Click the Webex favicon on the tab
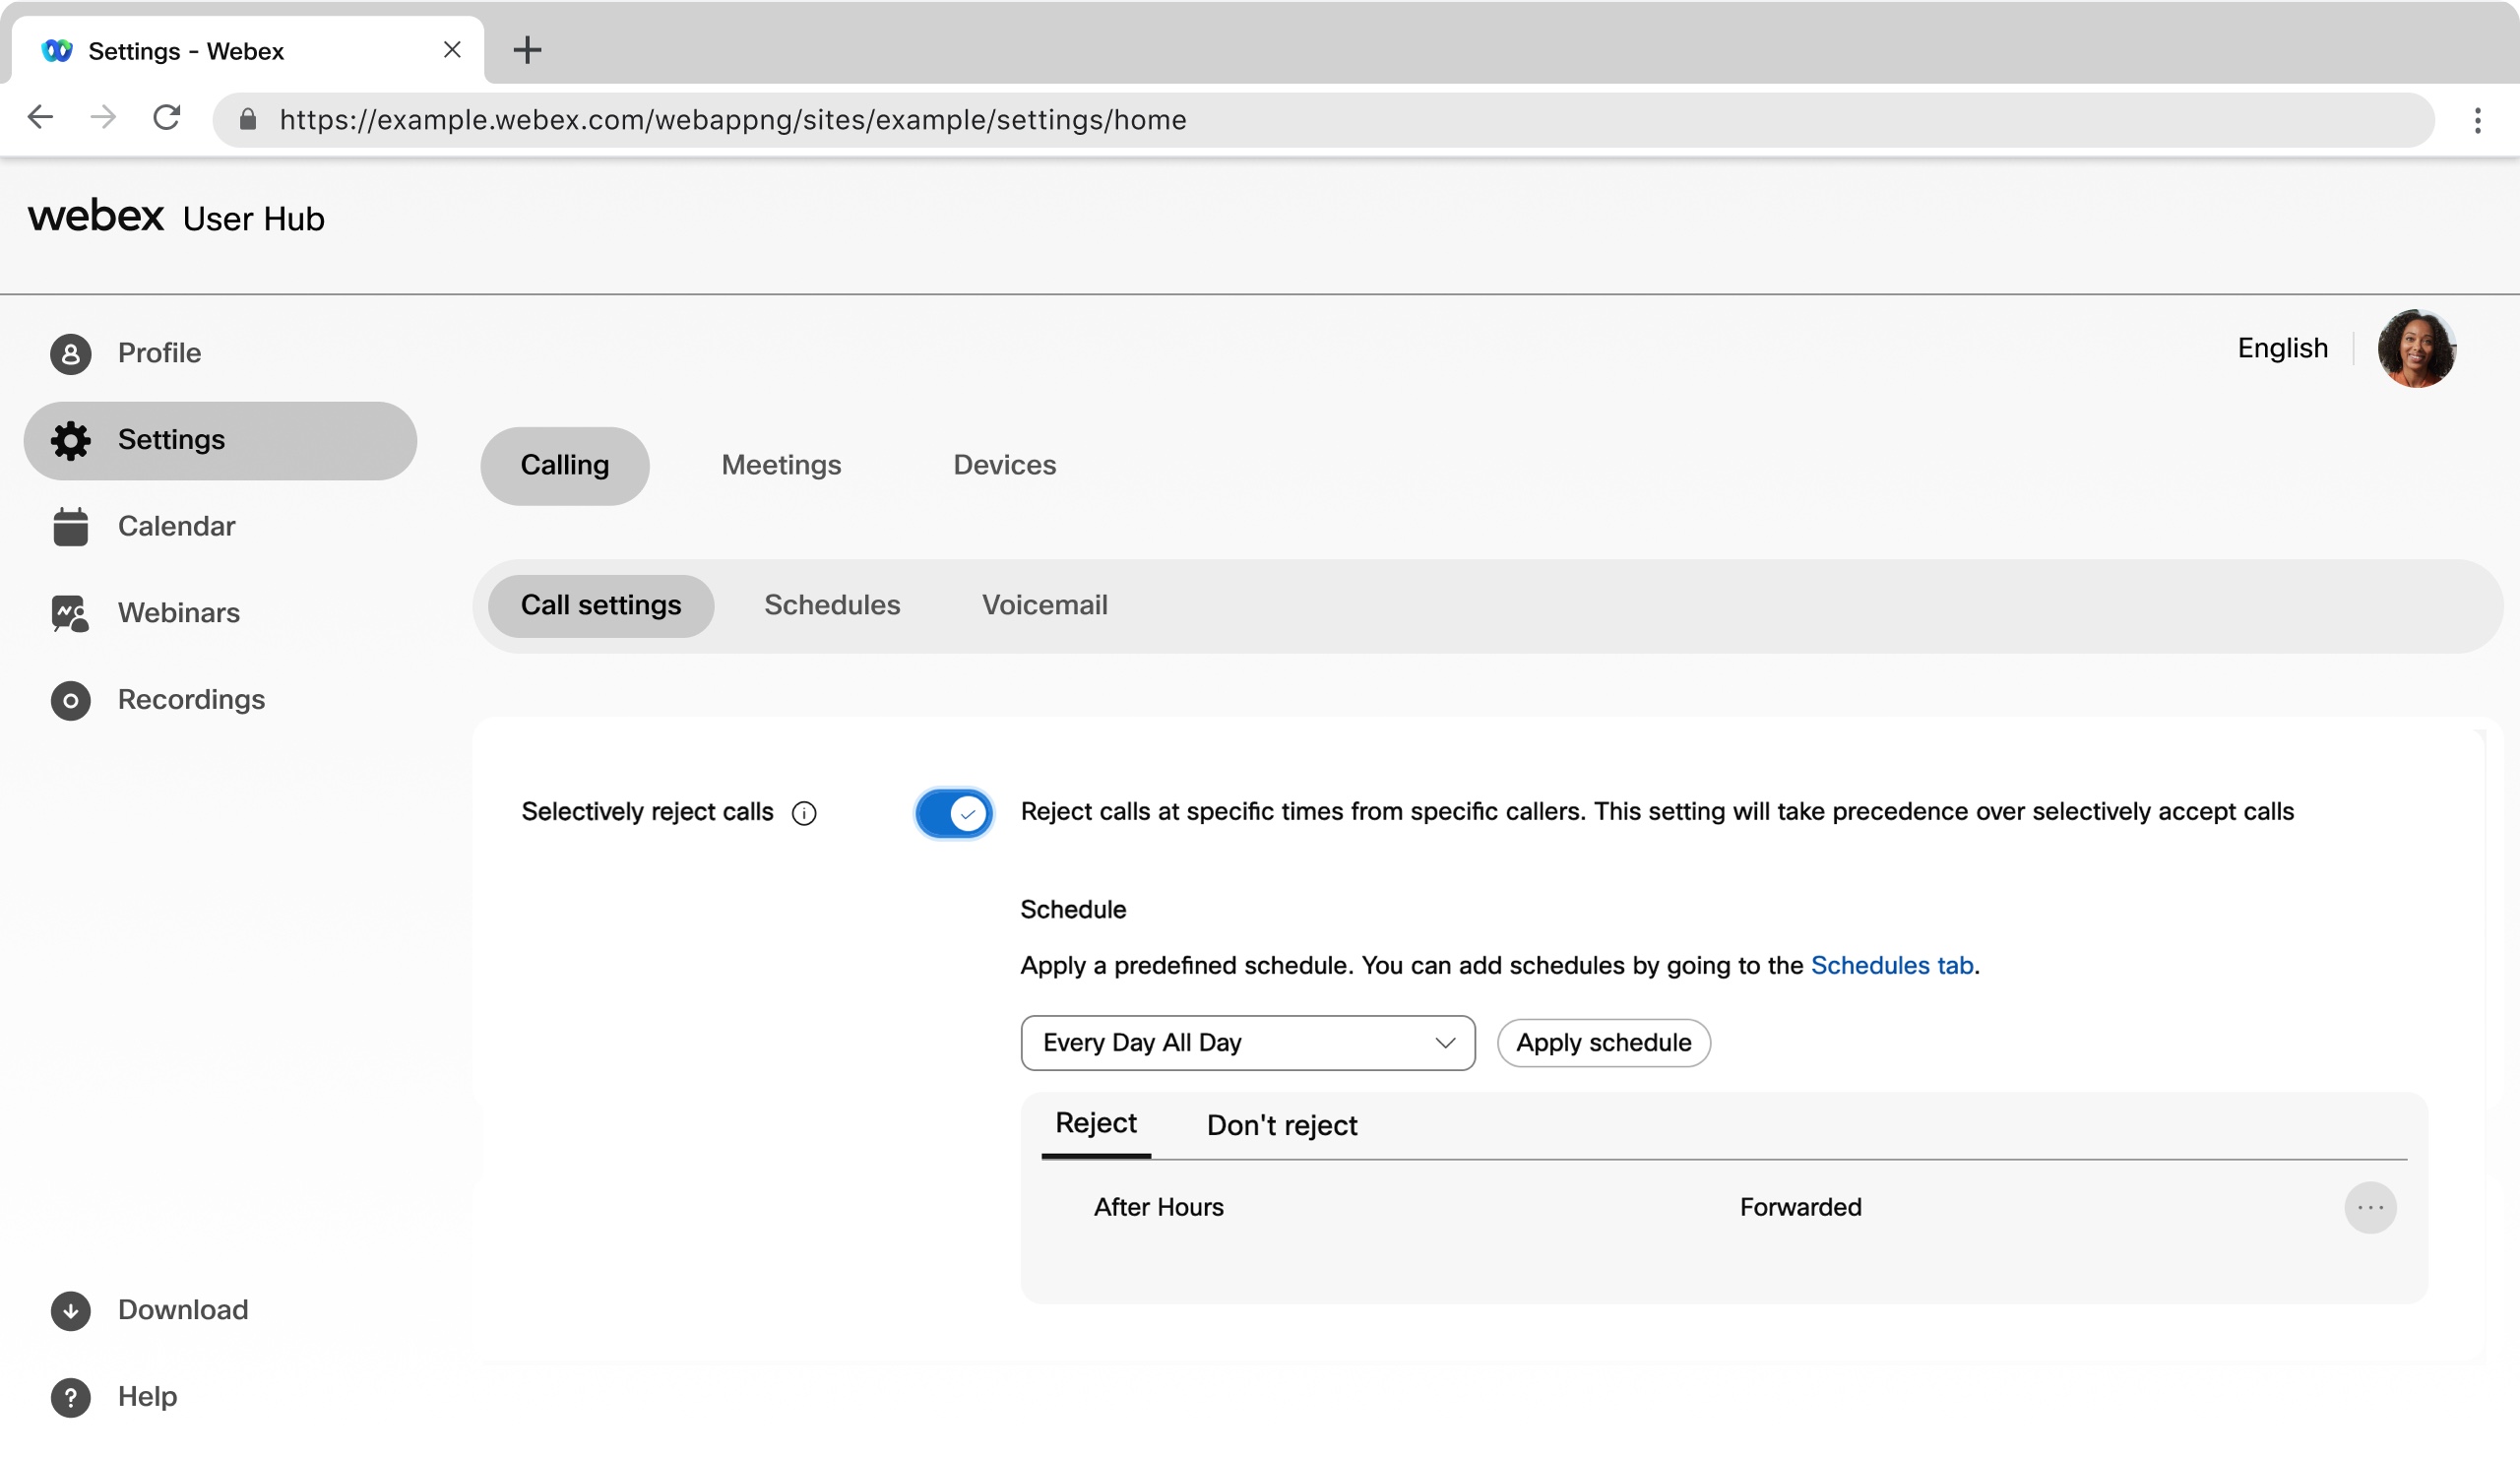Viewport: 2520px width, 1457px height. pyautogui.click(x=57, y=50)
